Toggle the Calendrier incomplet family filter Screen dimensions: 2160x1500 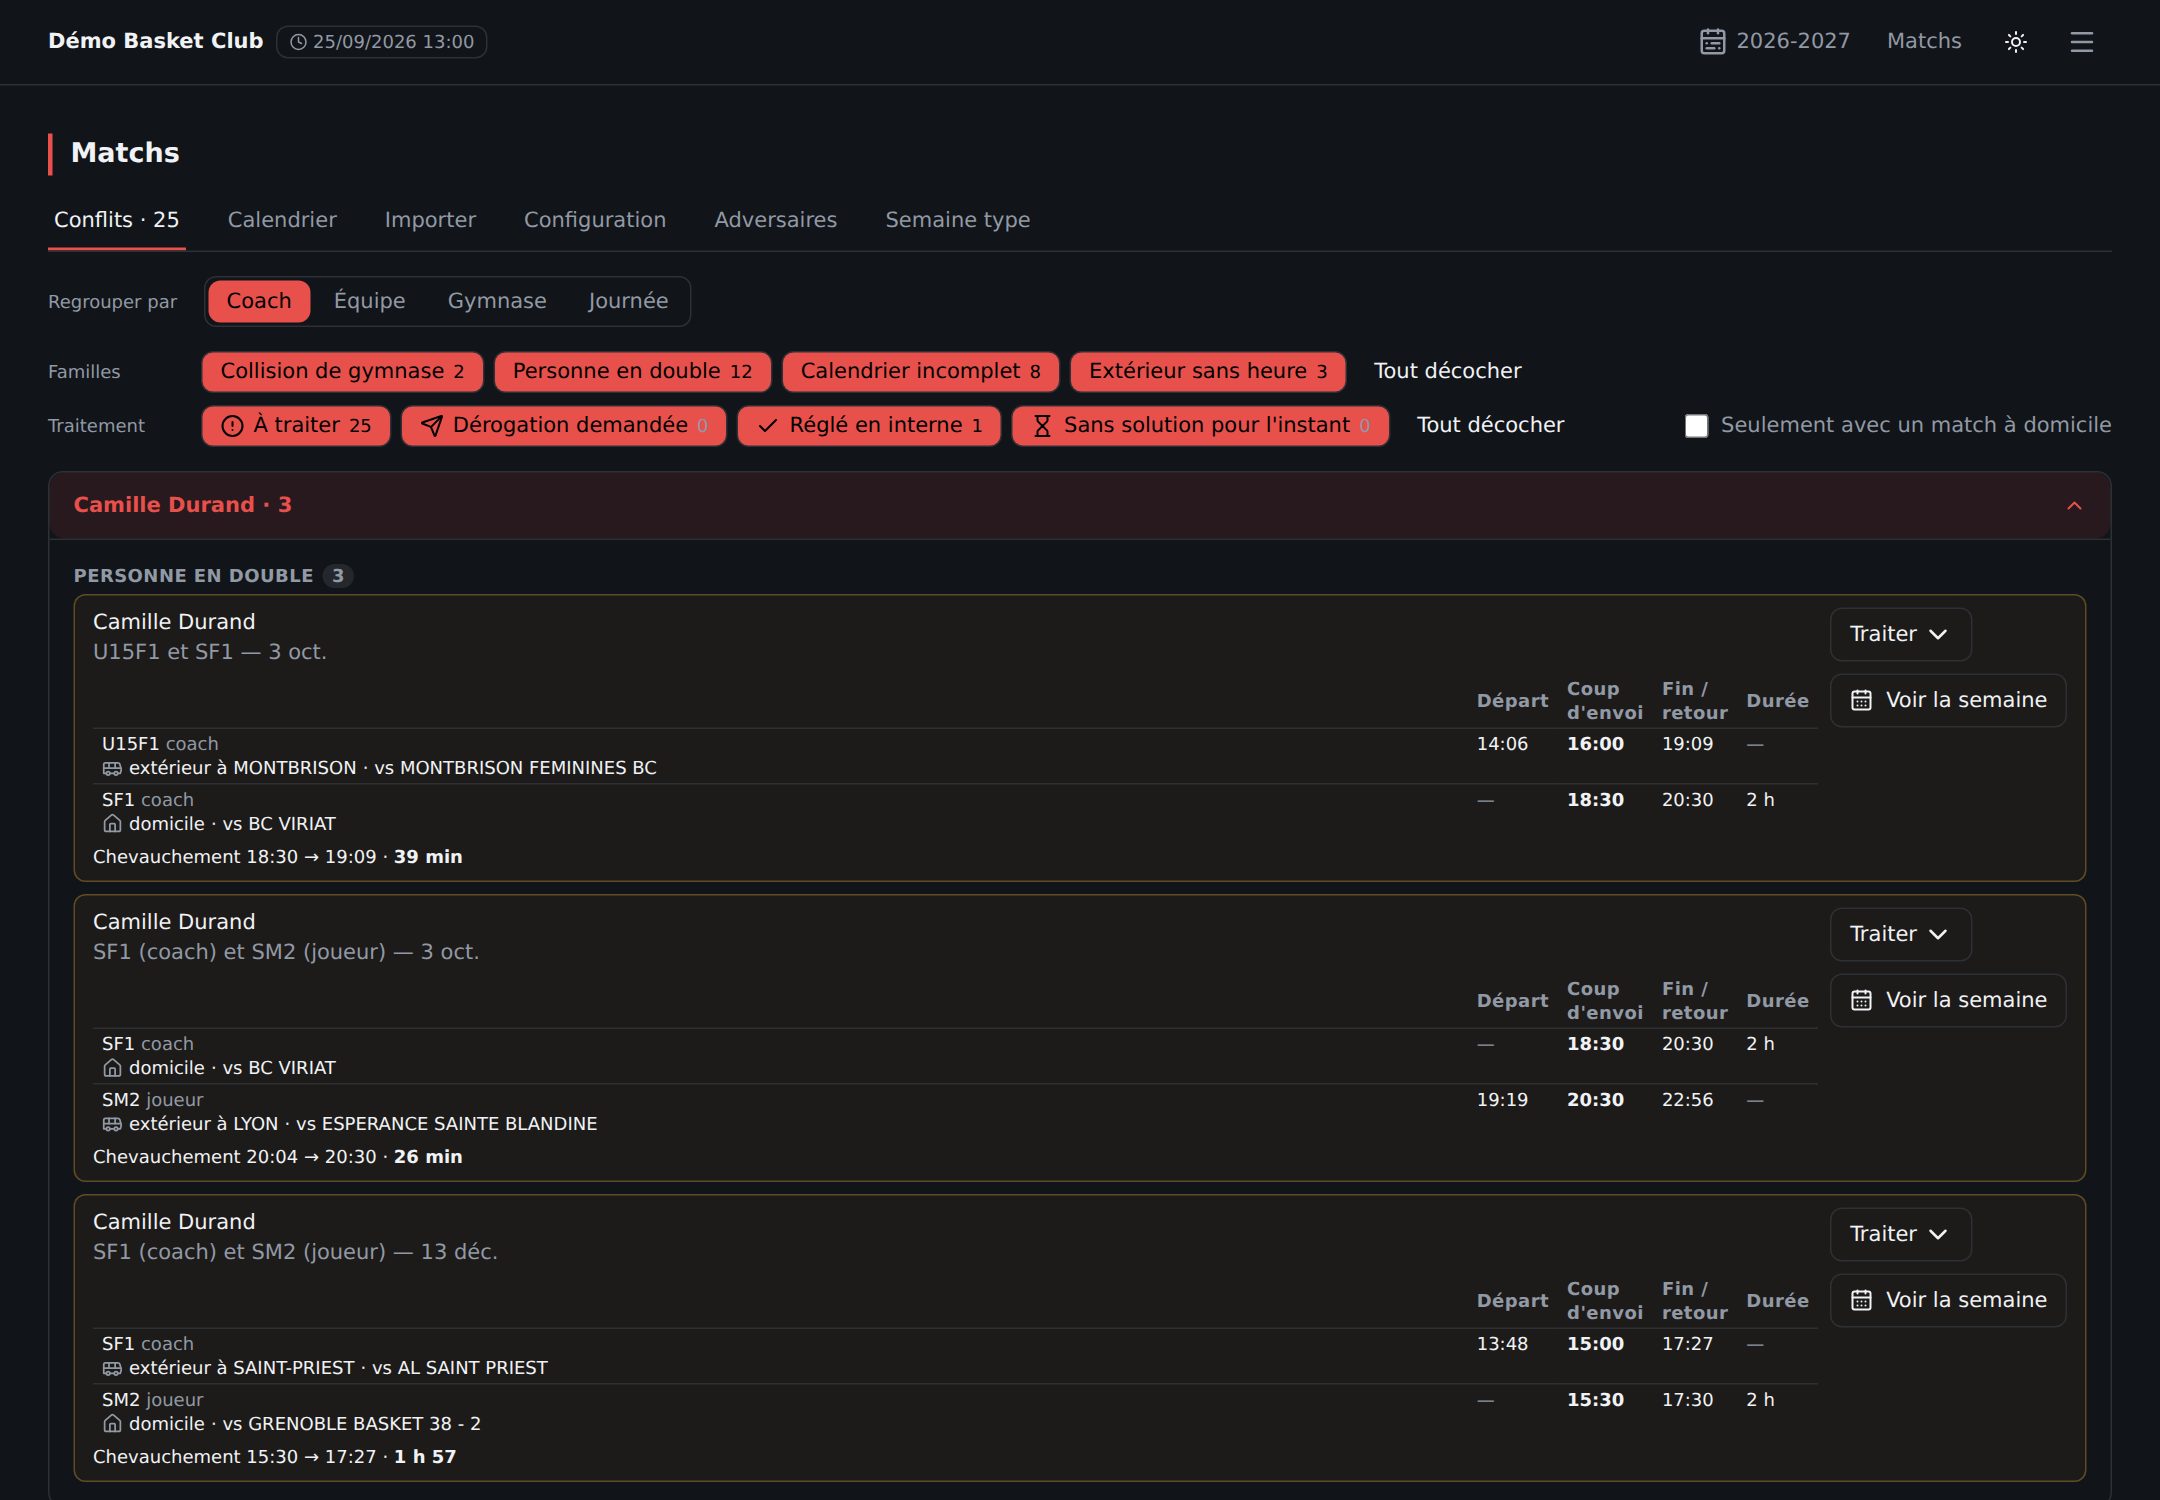pos(920,372)
